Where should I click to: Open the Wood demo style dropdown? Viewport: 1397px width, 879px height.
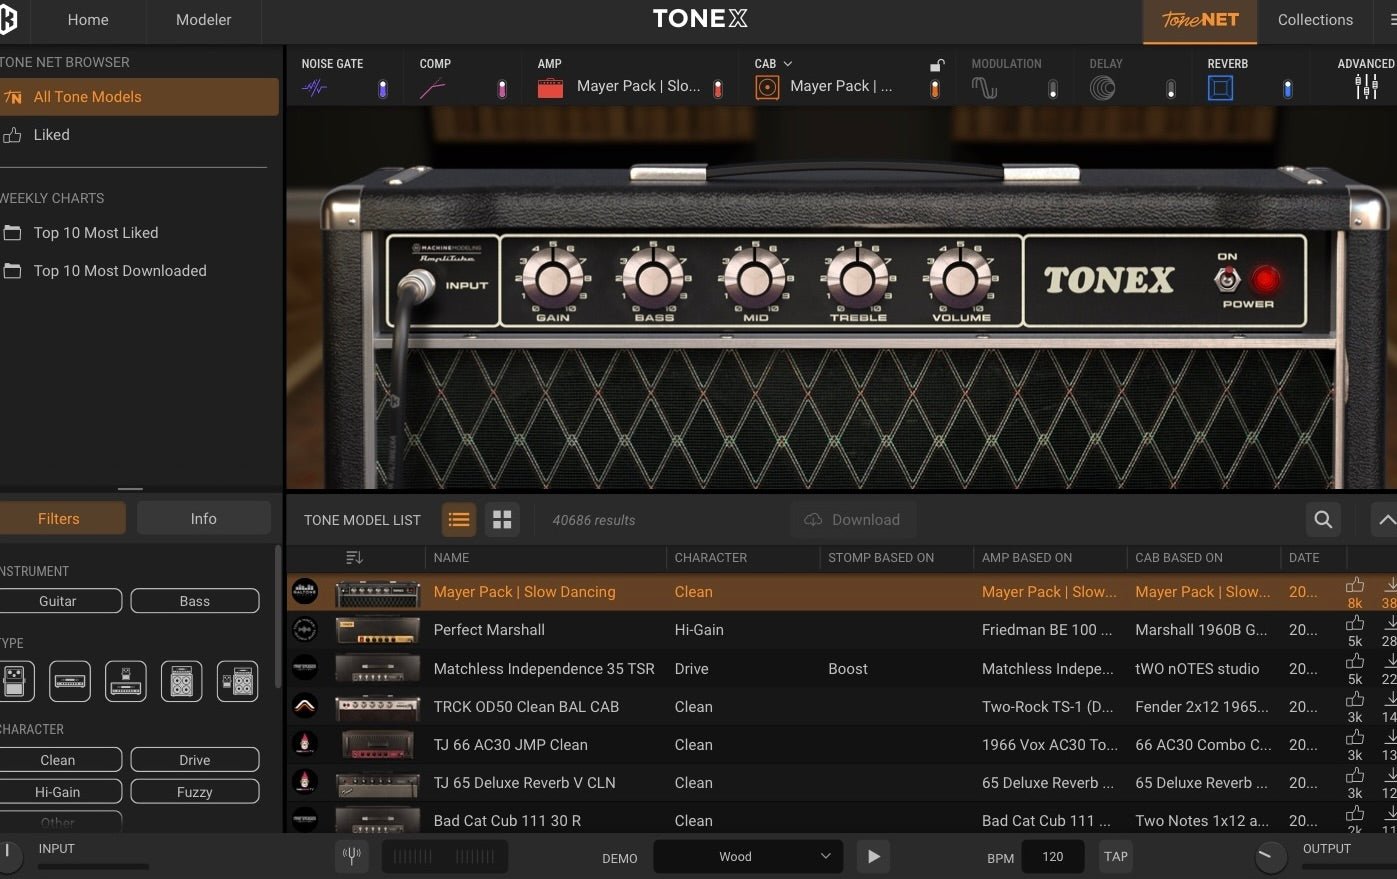click(x=748, y=856)
